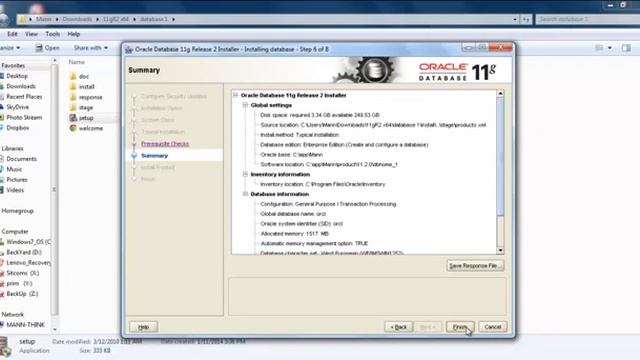Collapse Oracle Database 11g Release 2 Installer node
640x360 pixels.
pos(236,95)
